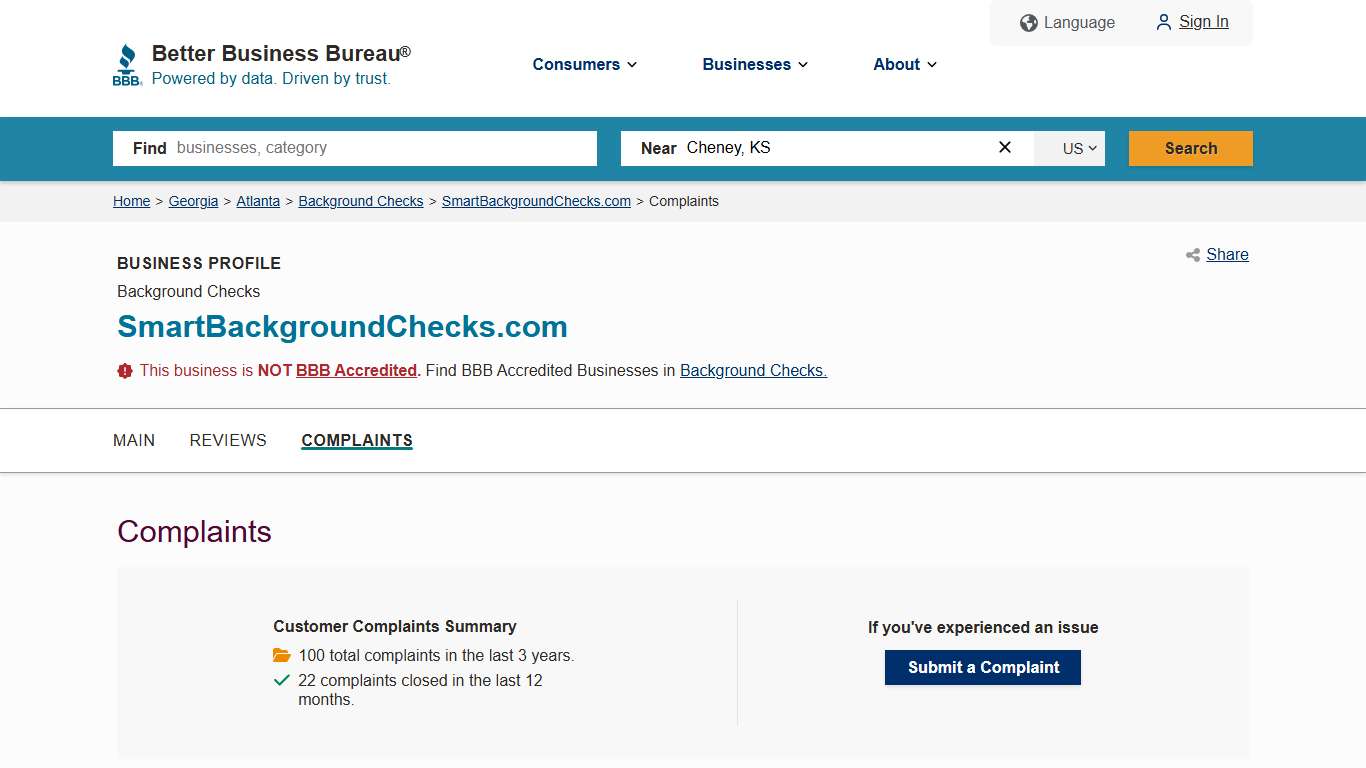Screen dimensions: 1366x768
Task: Switch to the REVIEWS tab
Action: (227, 440)
